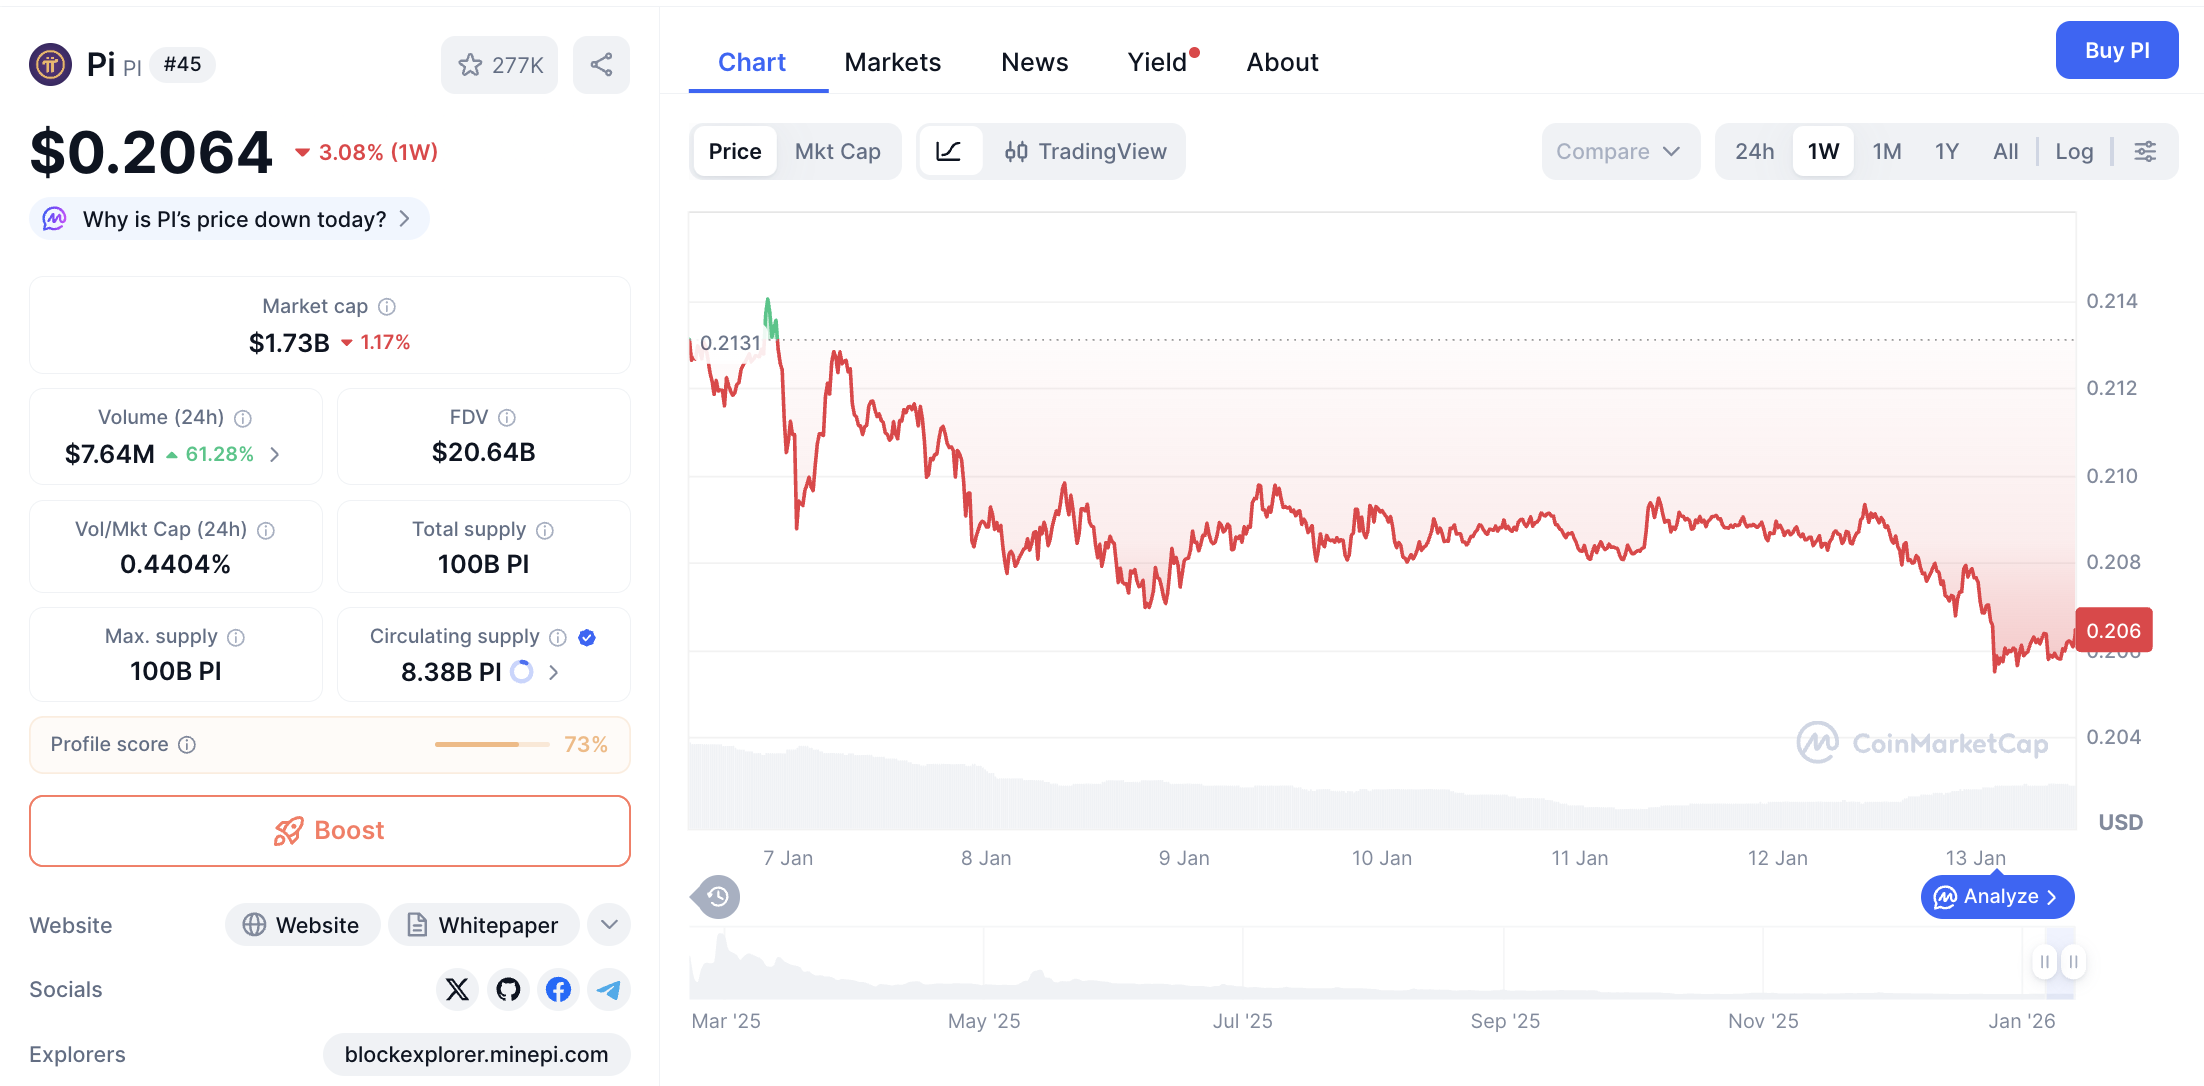This screenshot has height=1086, width=2204.
Task: Open the Whitepaper link
Action: coord(483,925)
